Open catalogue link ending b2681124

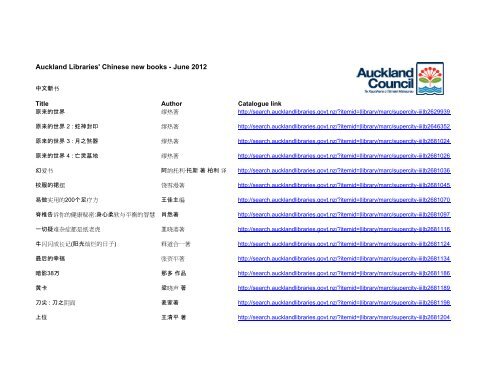click(x=344, y=244)
